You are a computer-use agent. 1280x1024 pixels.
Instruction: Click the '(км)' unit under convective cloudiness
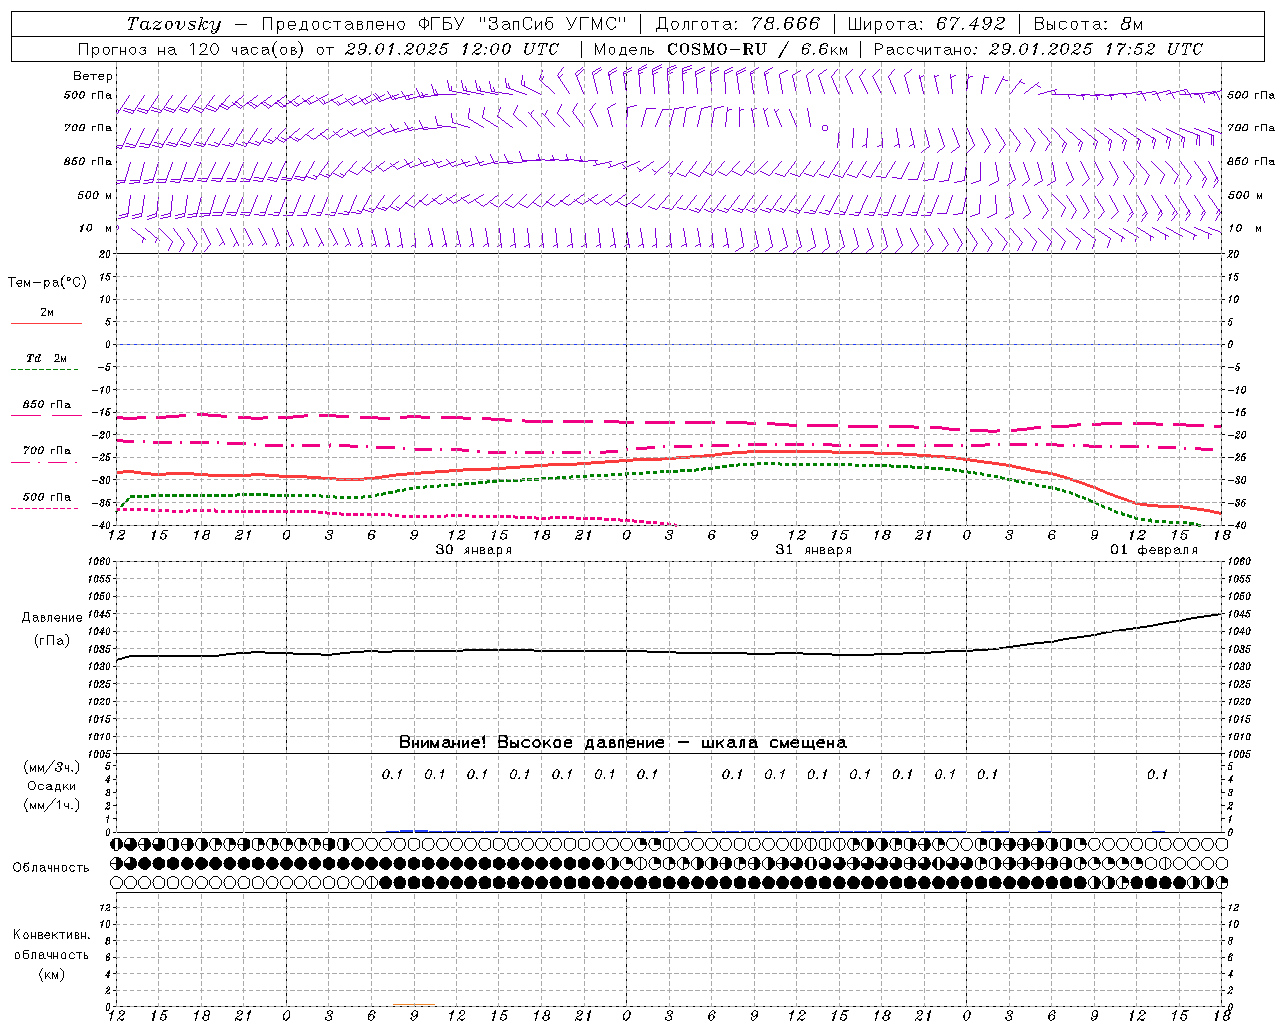click(52, 974)
